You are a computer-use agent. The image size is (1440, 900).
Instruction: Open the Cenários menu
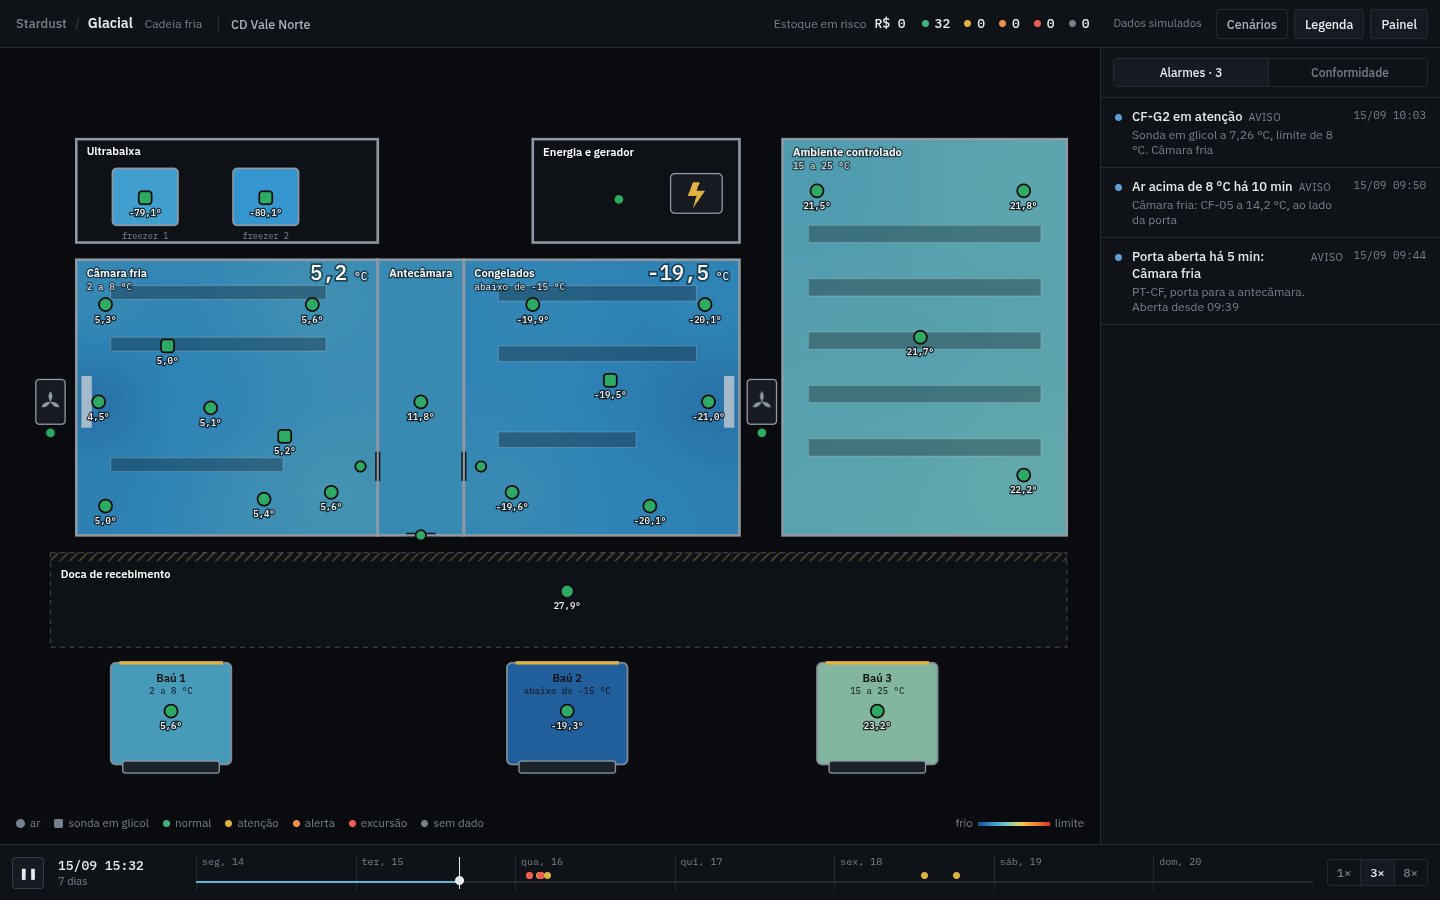click(x=1251, y=24)
